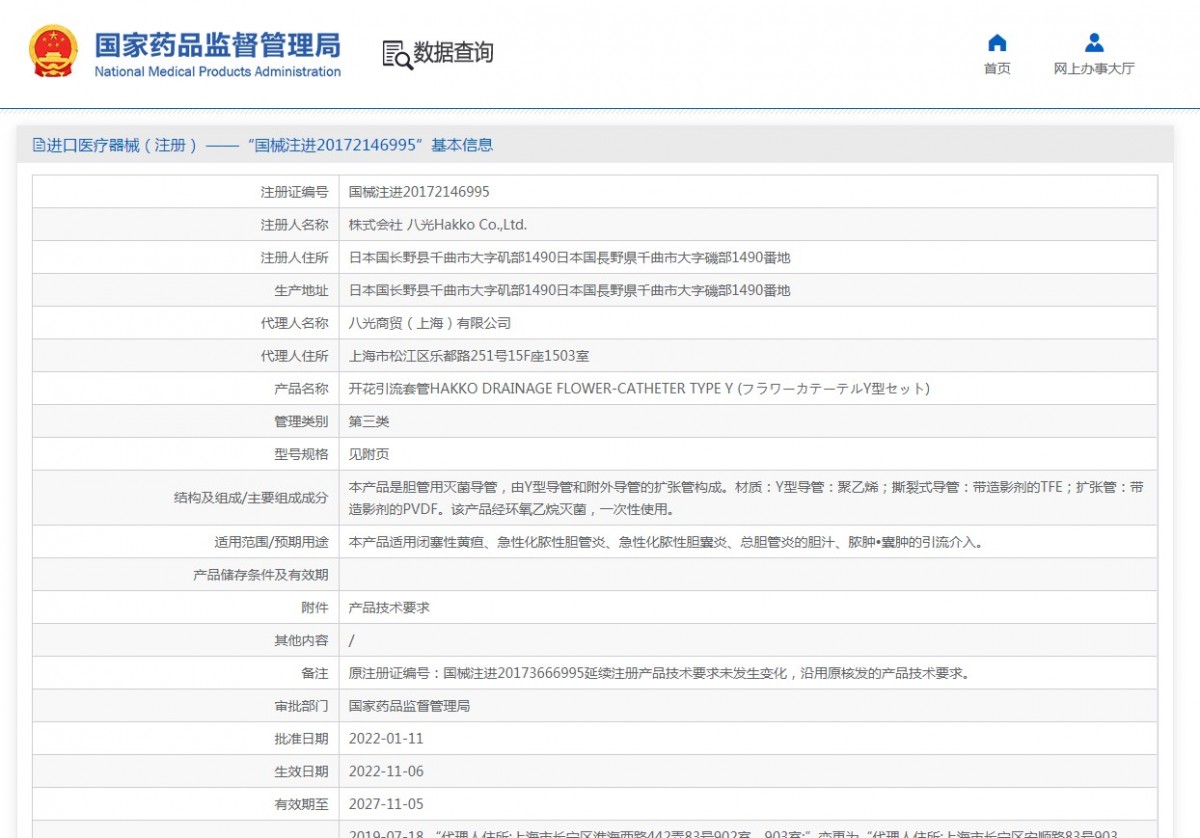Click the 产品名称 label
This screenshot has width=1200, height=838.
point(301,389)
